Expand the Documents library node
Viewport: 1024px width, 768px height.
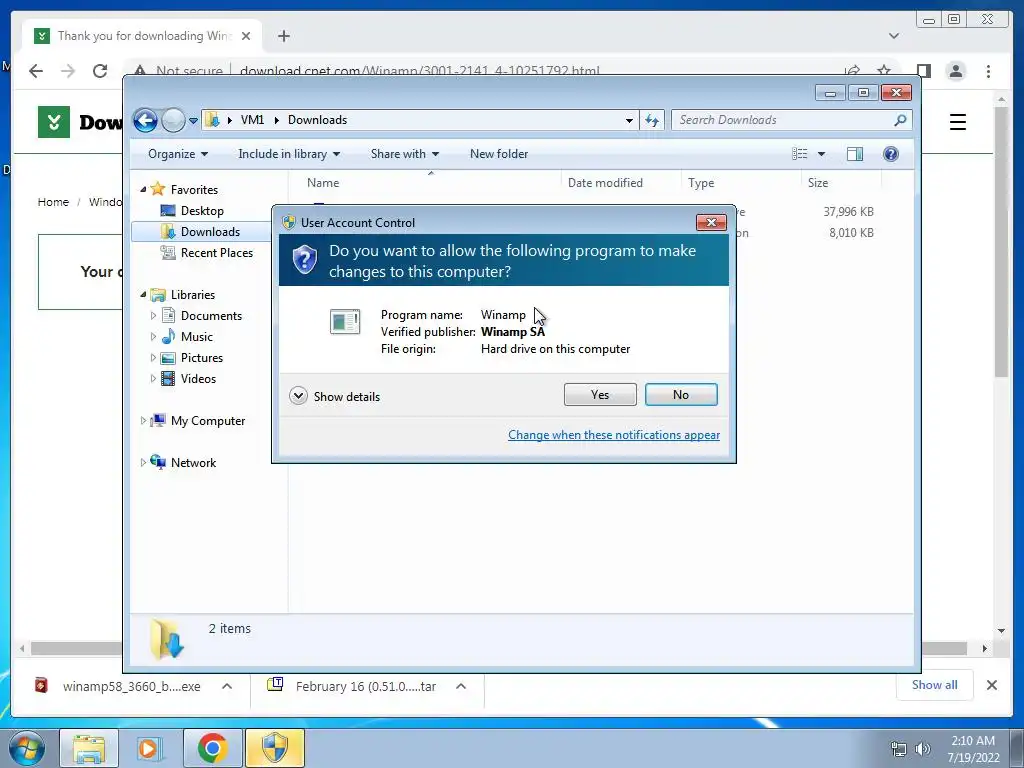(x=153, y=316)
